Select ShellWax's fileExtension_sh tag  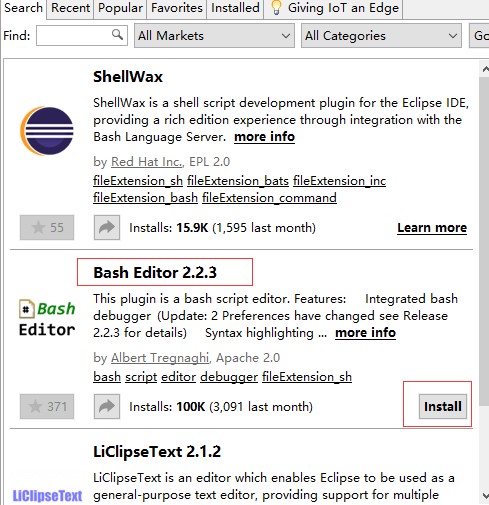[x=138, y=181]
